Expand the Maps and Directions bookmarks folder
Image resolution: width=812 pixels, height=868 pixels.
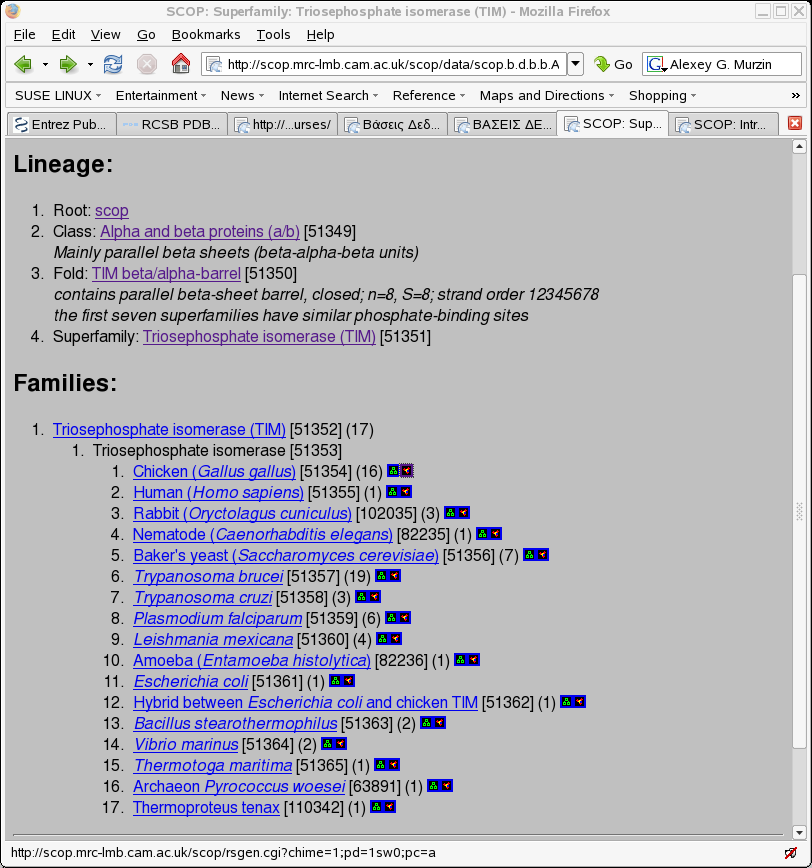point(547,96)
